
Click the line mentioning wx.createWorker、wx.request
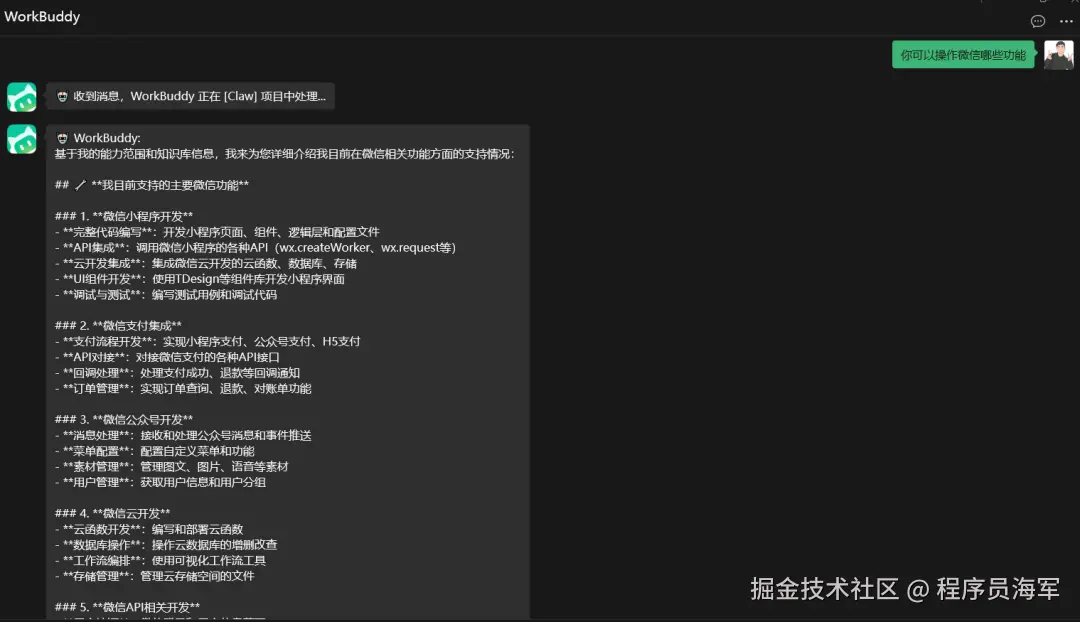point(256,248)
